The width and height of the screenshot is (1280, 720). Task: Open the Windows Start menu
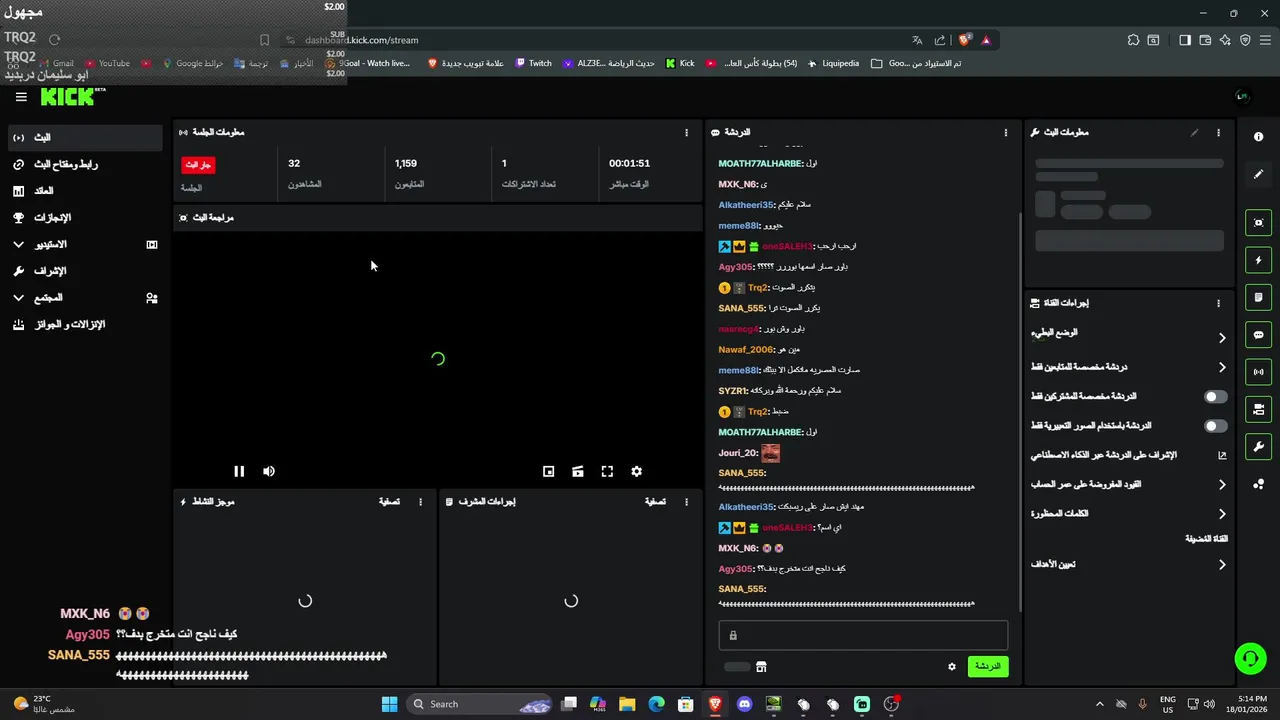click(x=389, y=704)
